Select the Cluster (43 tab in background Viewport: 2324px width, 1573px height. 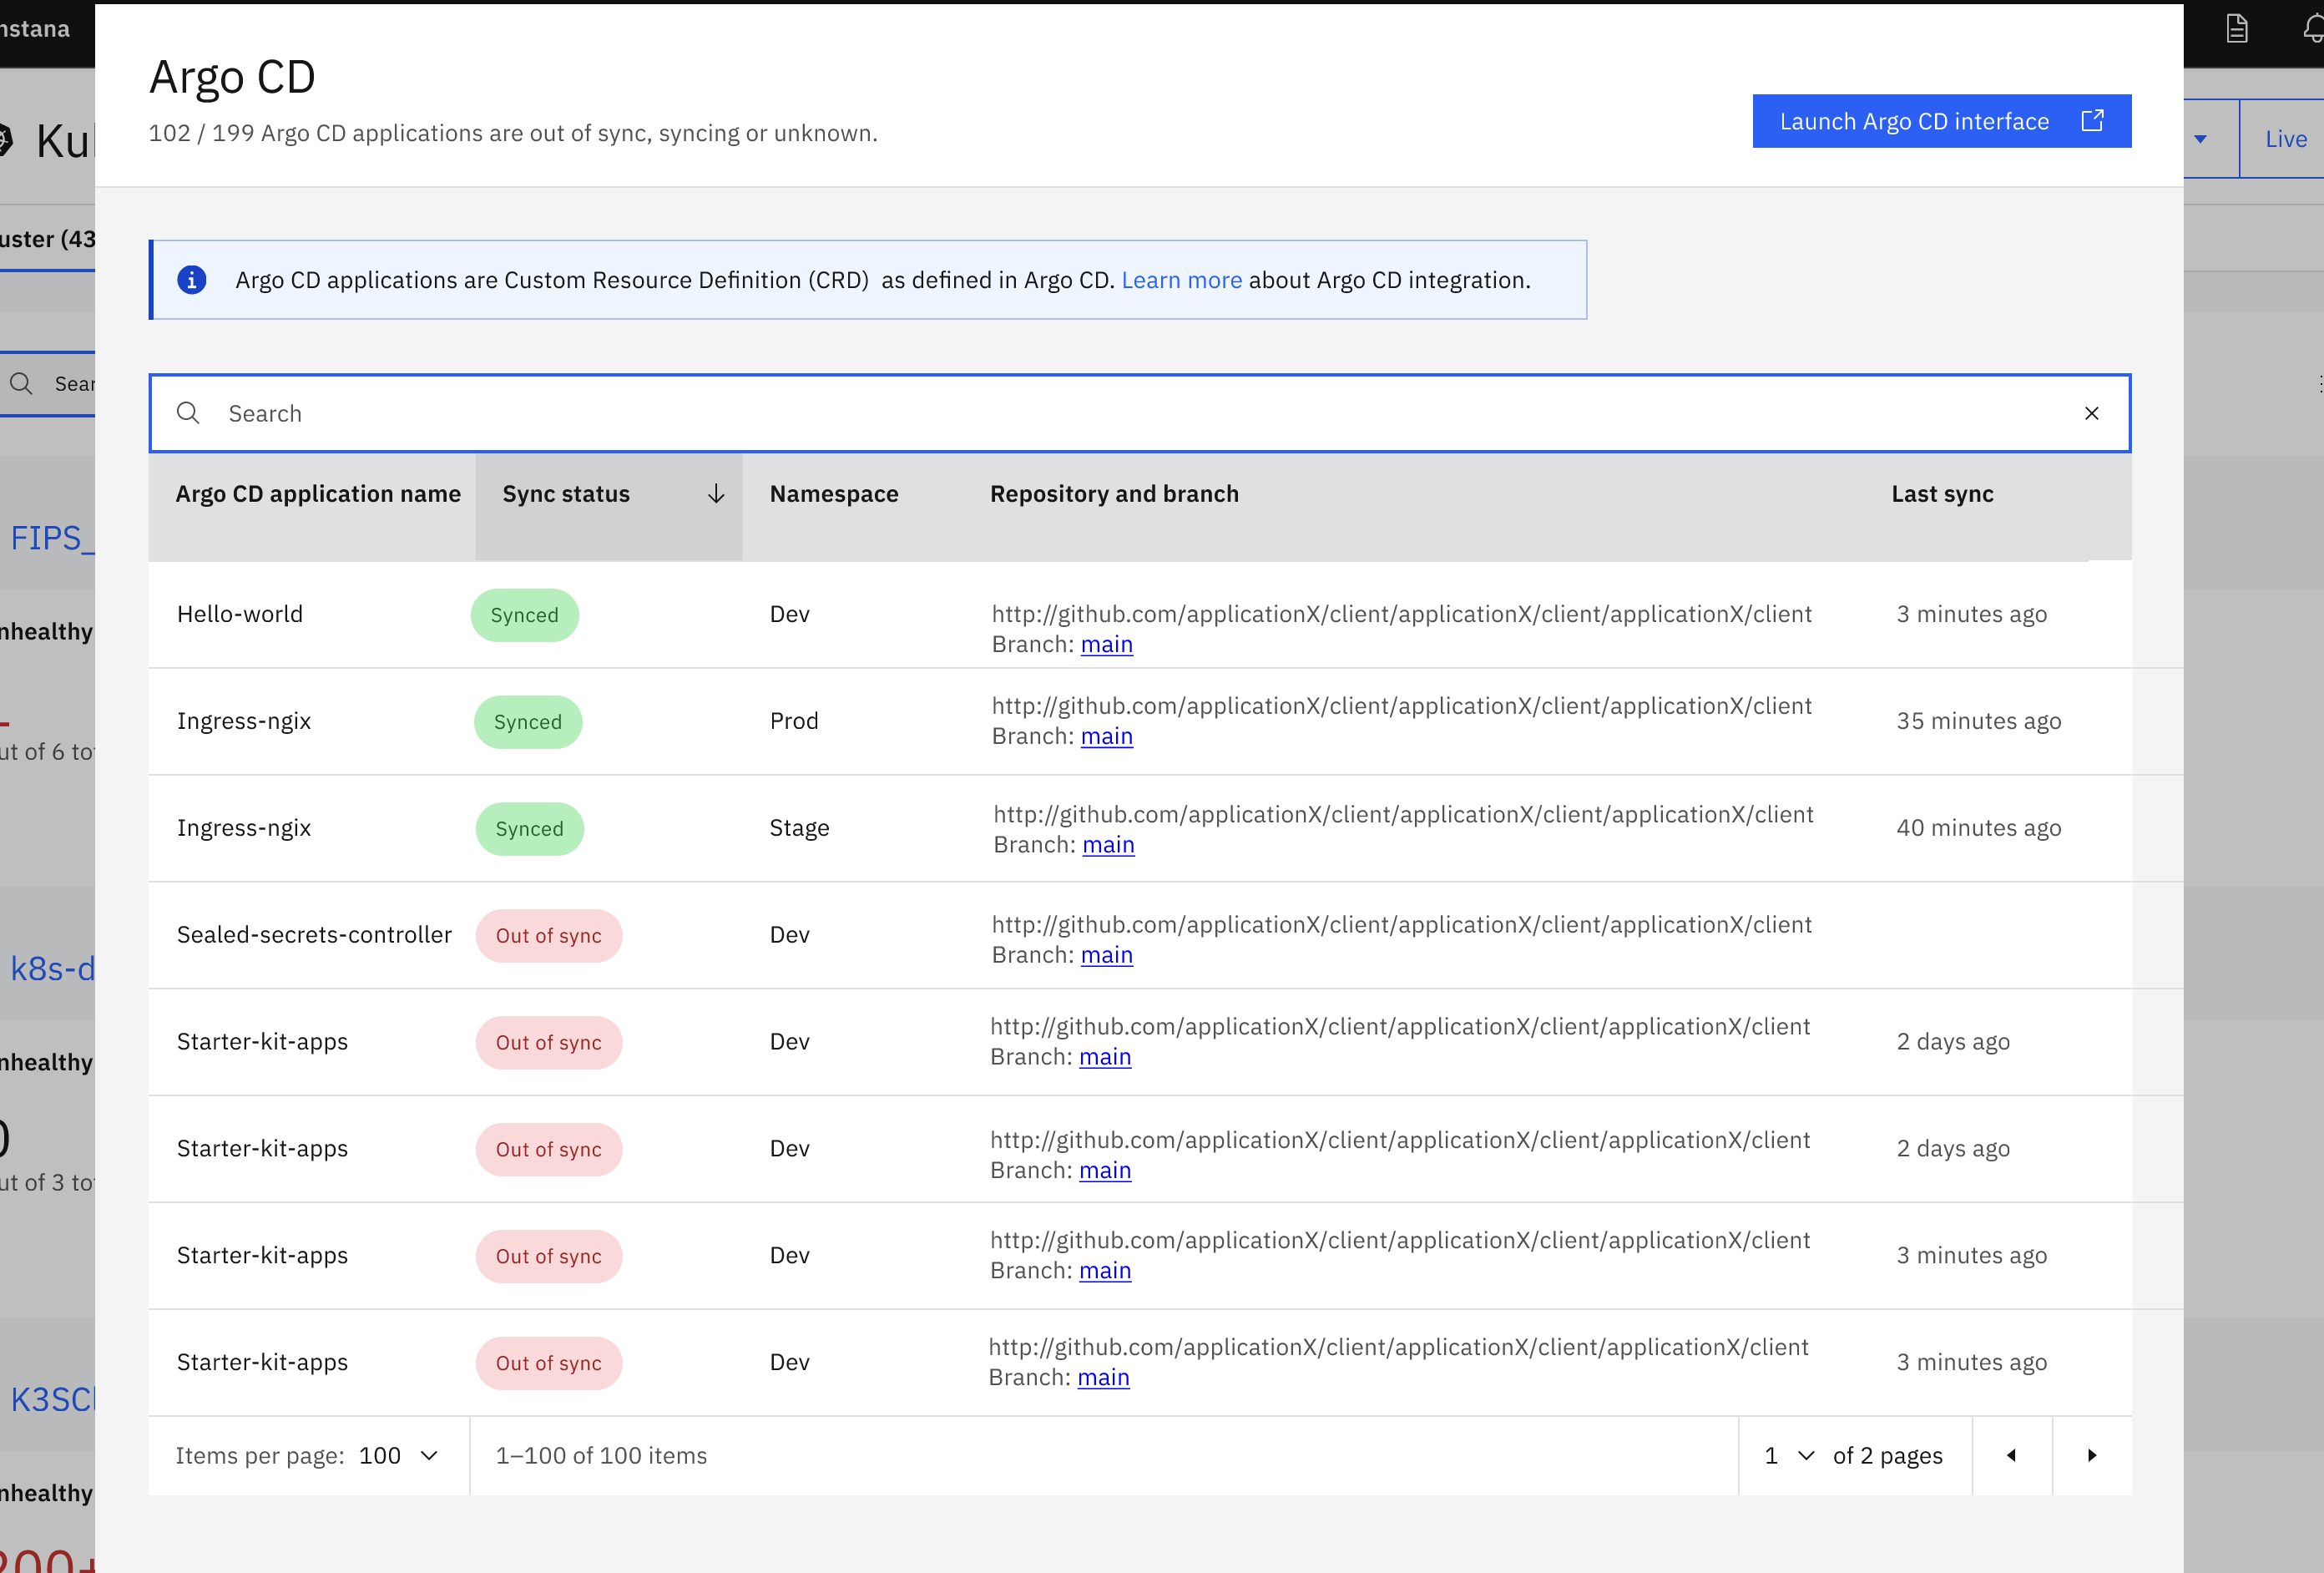tap(47, 239)
